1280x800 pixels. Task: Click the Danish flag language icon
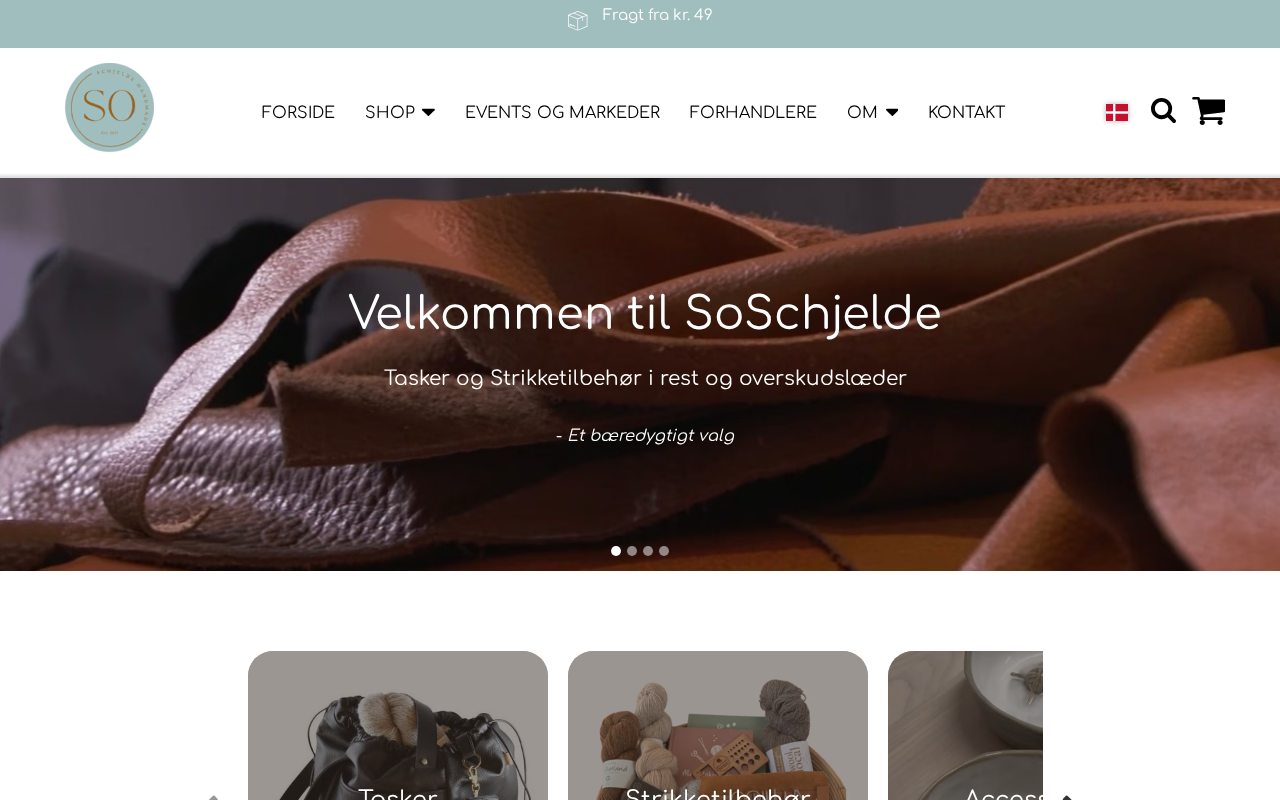tap(1117, 113)
